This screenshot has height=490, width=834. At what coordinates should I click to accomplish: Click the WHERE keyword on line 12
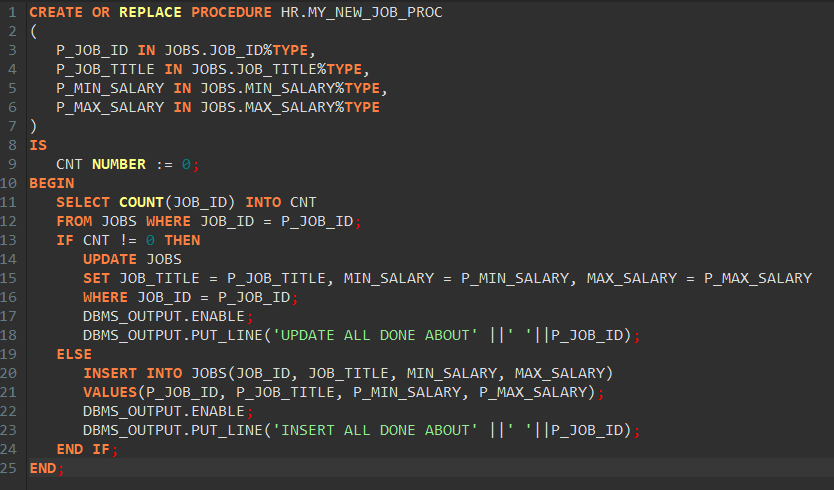point(168,221)
